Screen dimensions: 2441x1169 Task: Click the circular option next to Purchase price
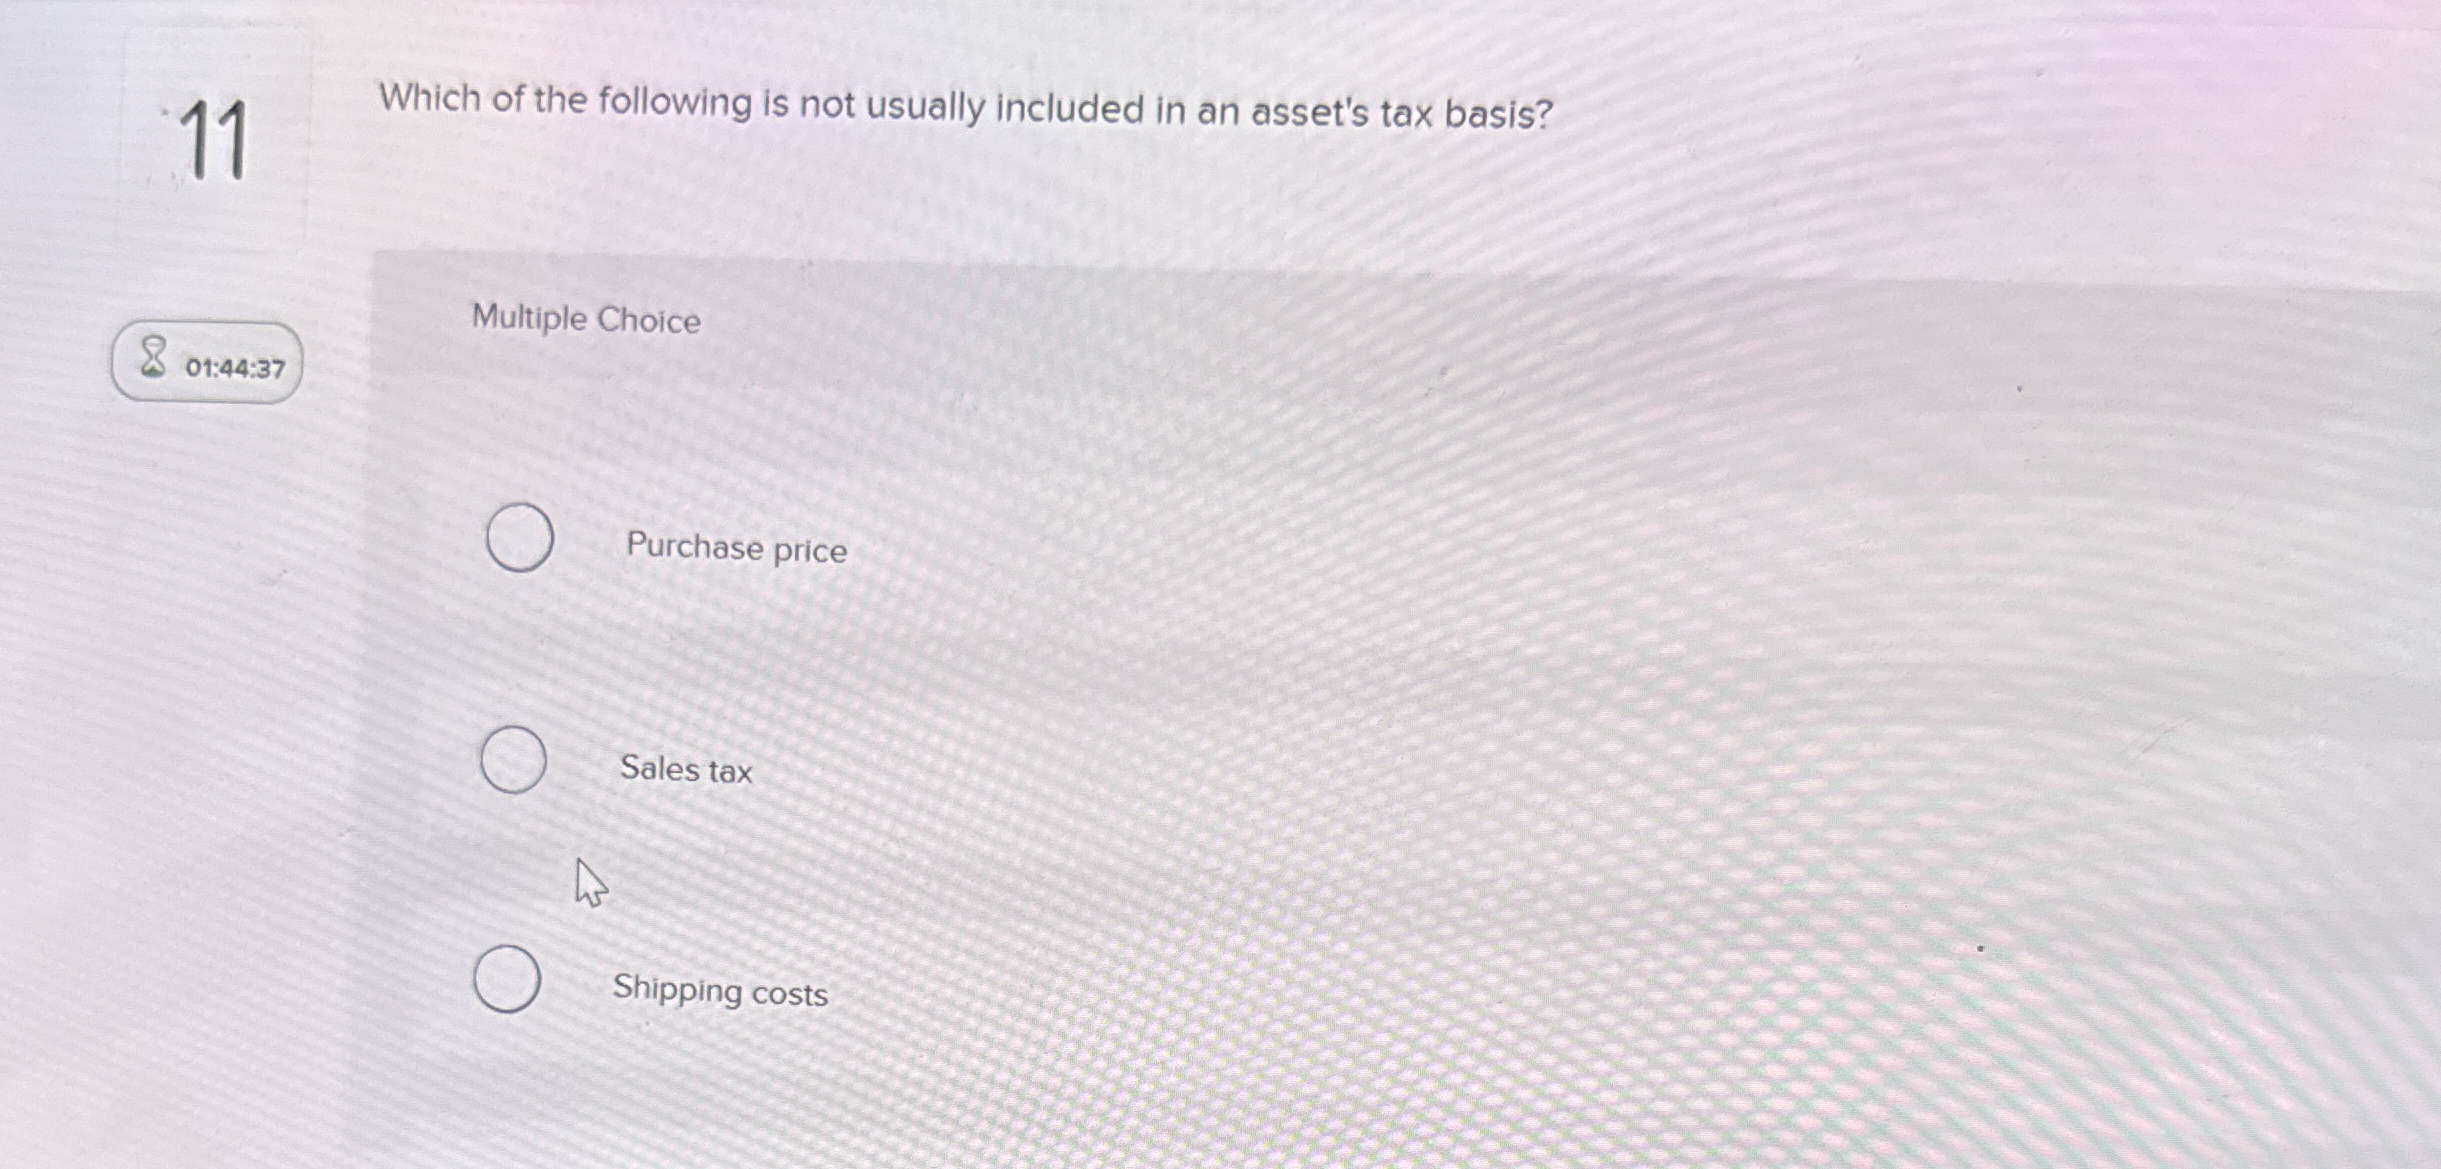(x=517, y=539)
